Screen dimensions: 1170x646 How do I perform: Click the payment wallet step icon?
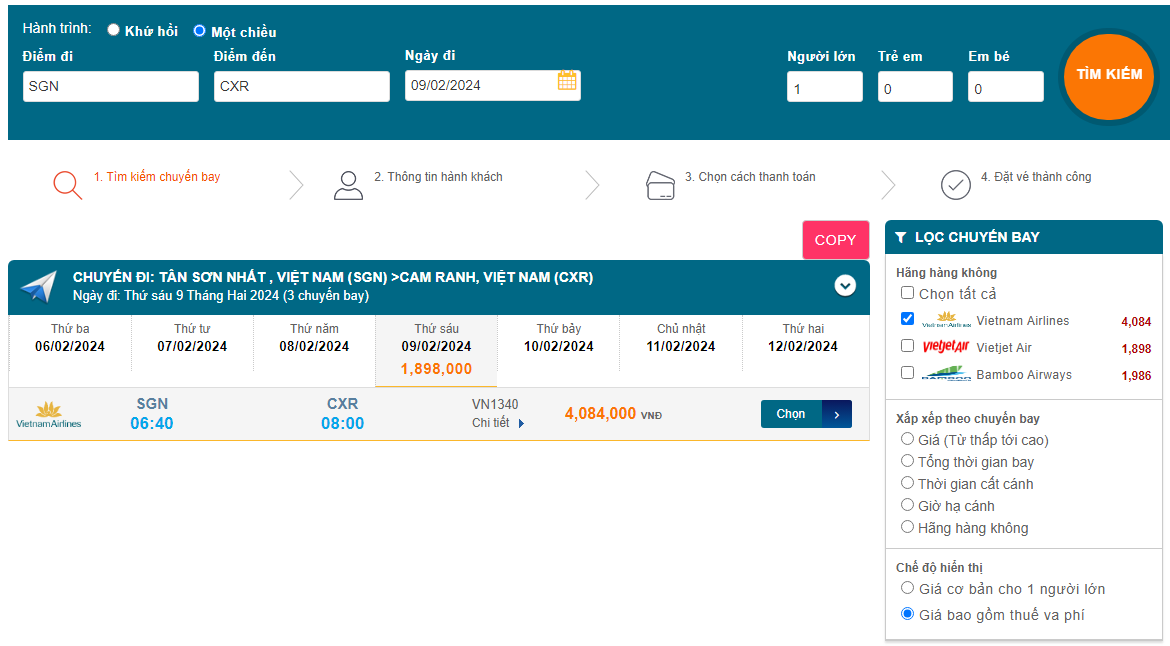pyautogui.click(x=661, y=185)
